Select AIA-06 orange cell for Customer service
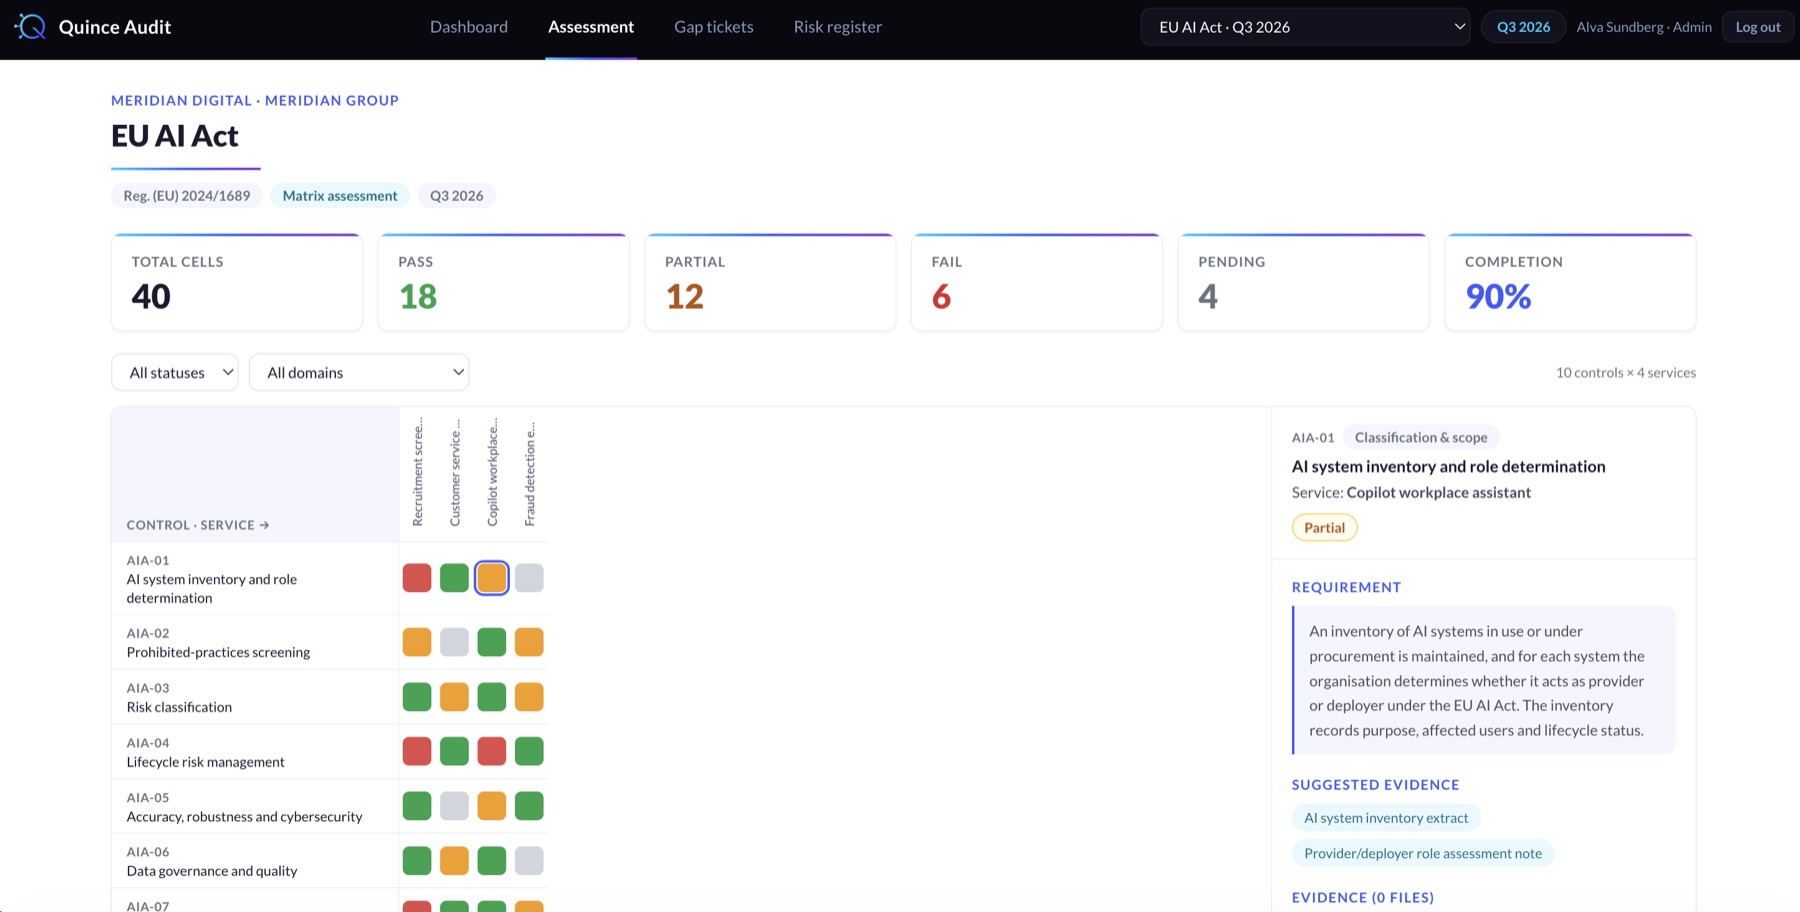This screenshot has height=912, width=1800. pos(454,861)
